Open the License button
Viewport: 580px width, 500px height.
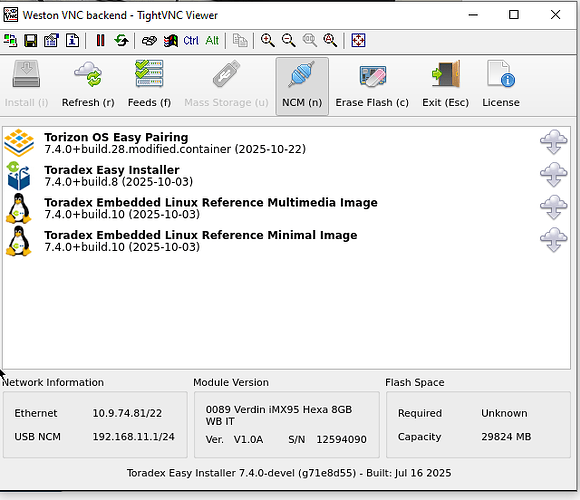(501, 85)
